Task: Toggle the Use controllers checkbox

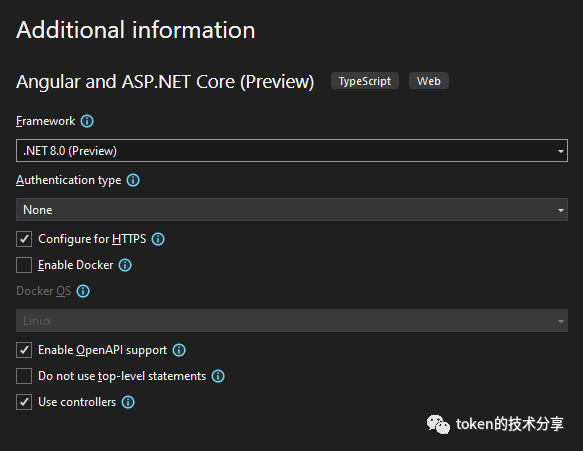Action: (x=24, y=402)
